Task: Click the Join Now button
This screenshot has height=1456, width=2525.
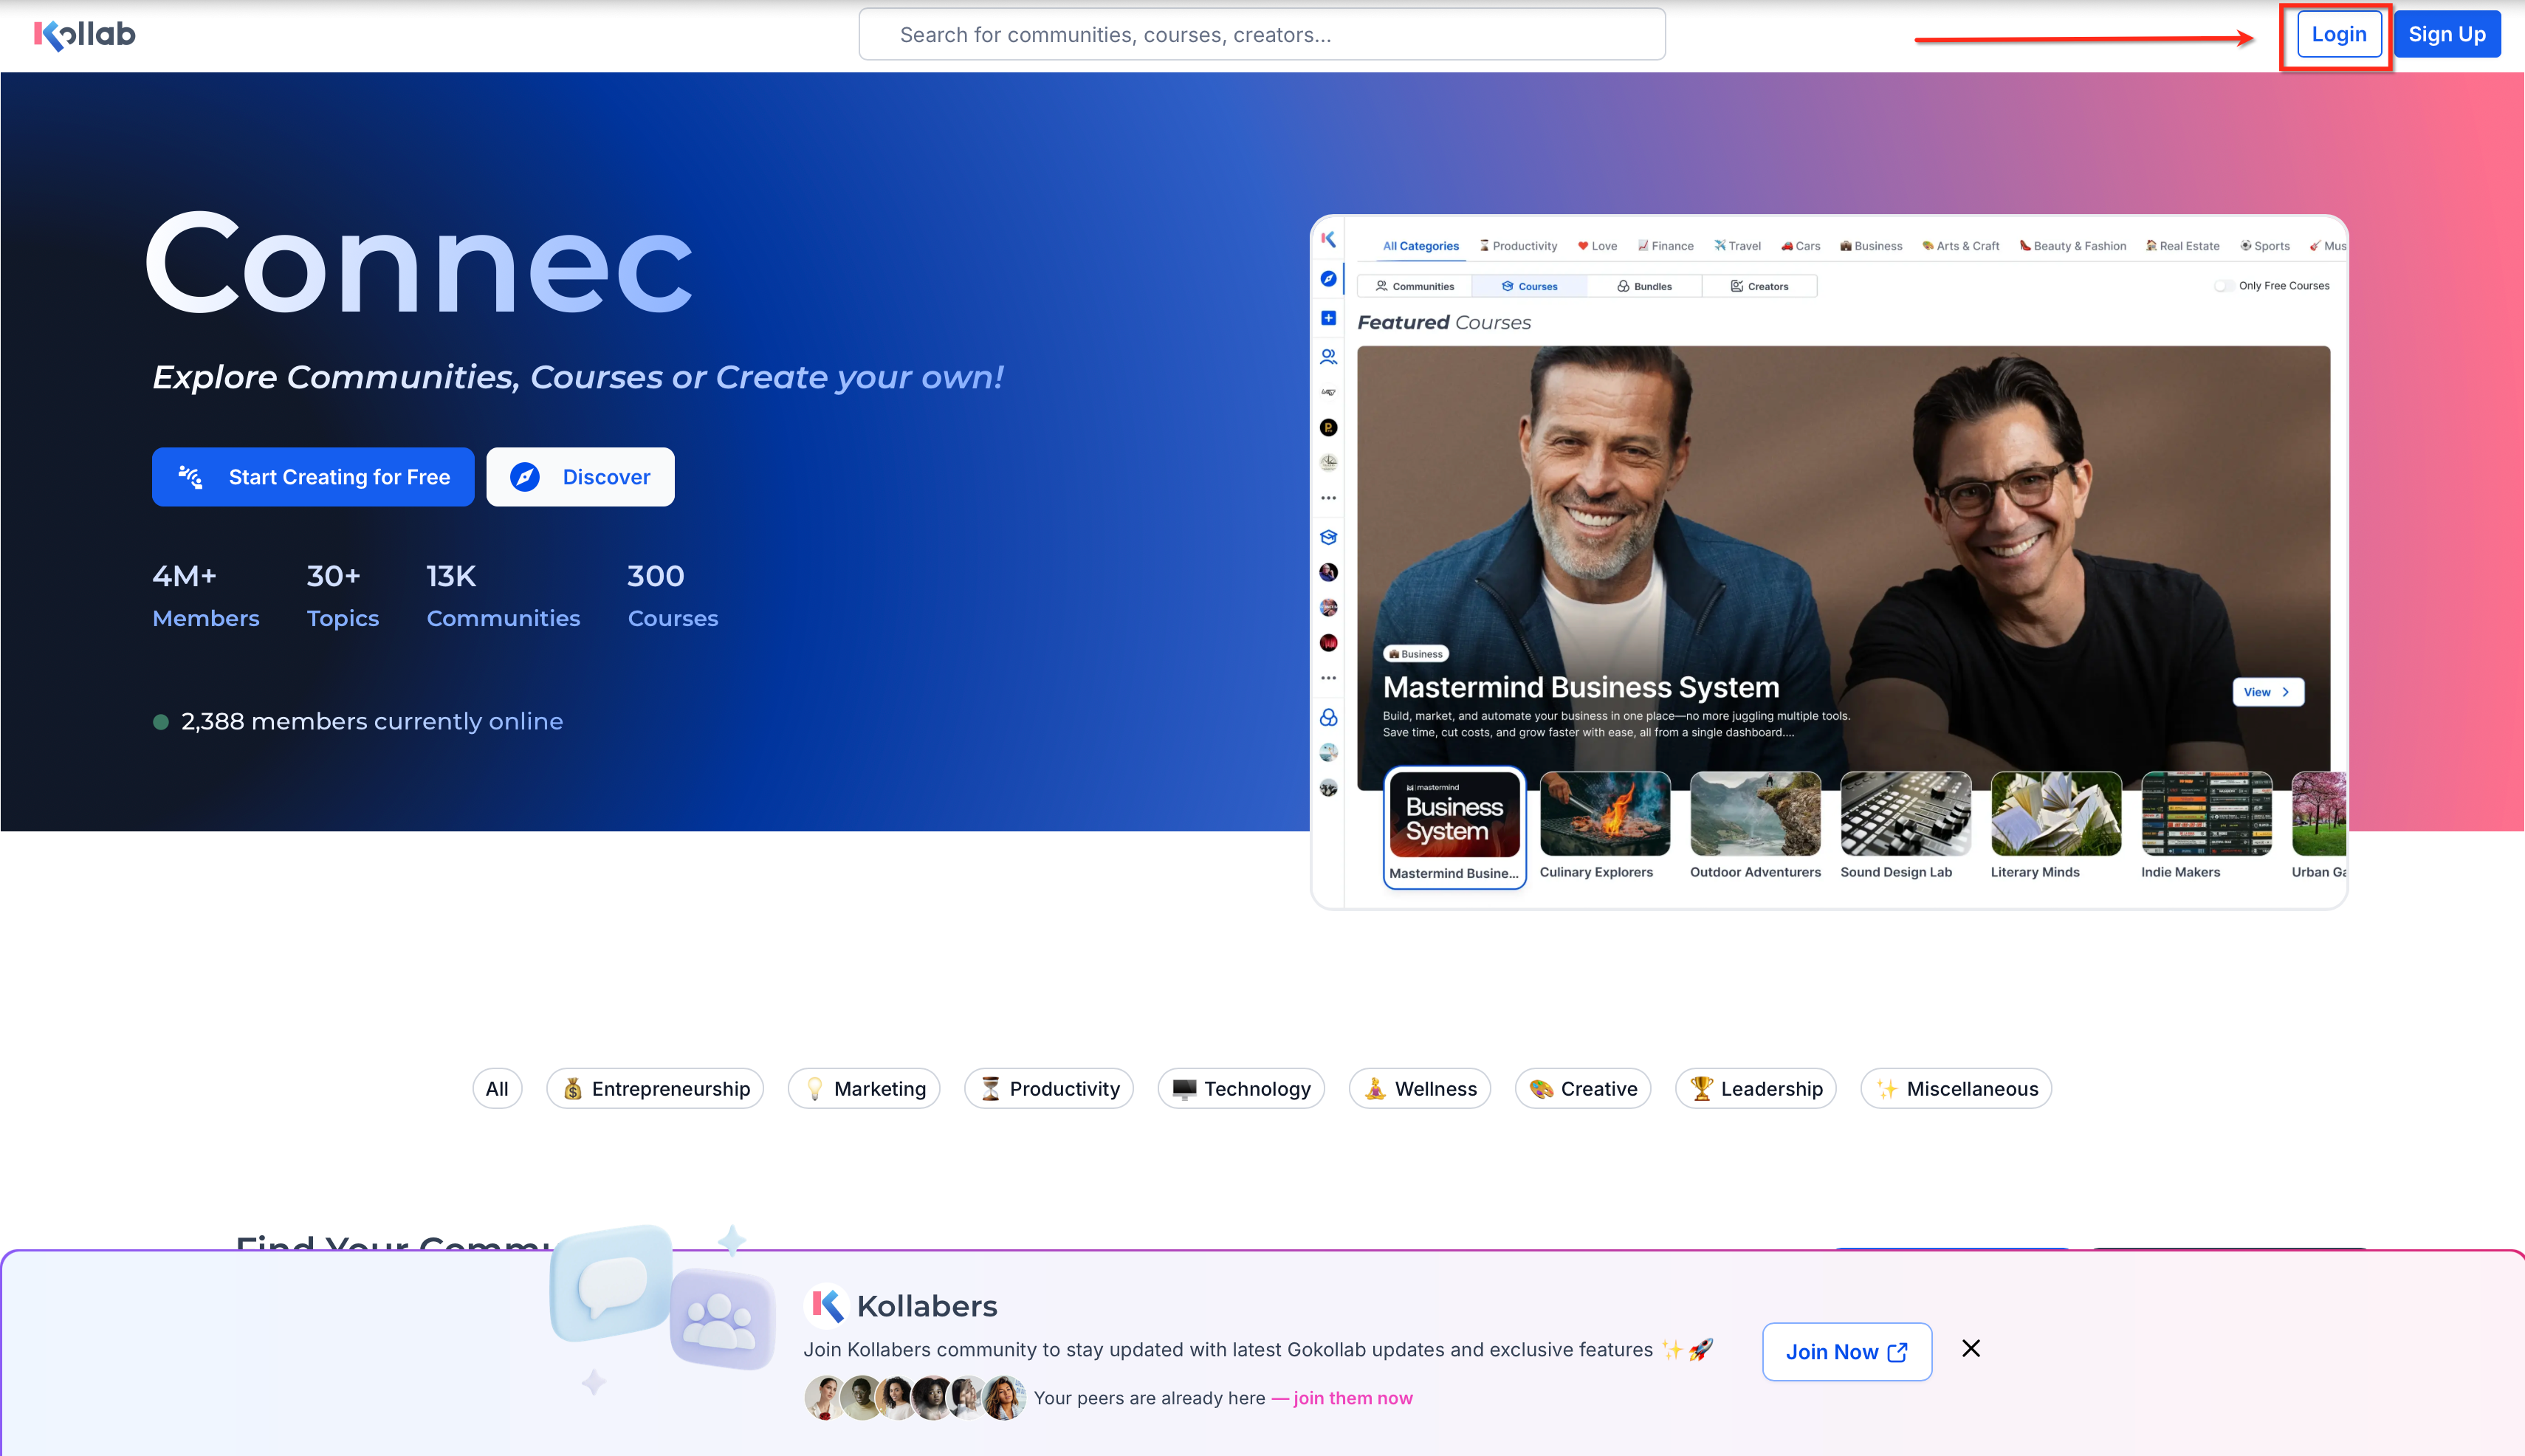Action: point(1846,1351)
